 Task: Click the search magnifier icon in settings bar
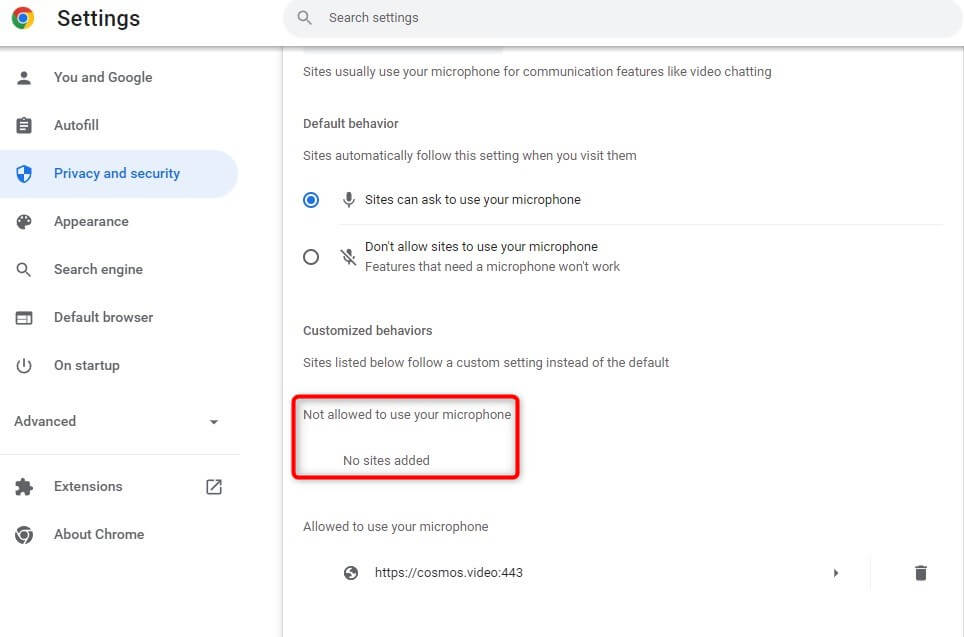(x=305, y=18)
